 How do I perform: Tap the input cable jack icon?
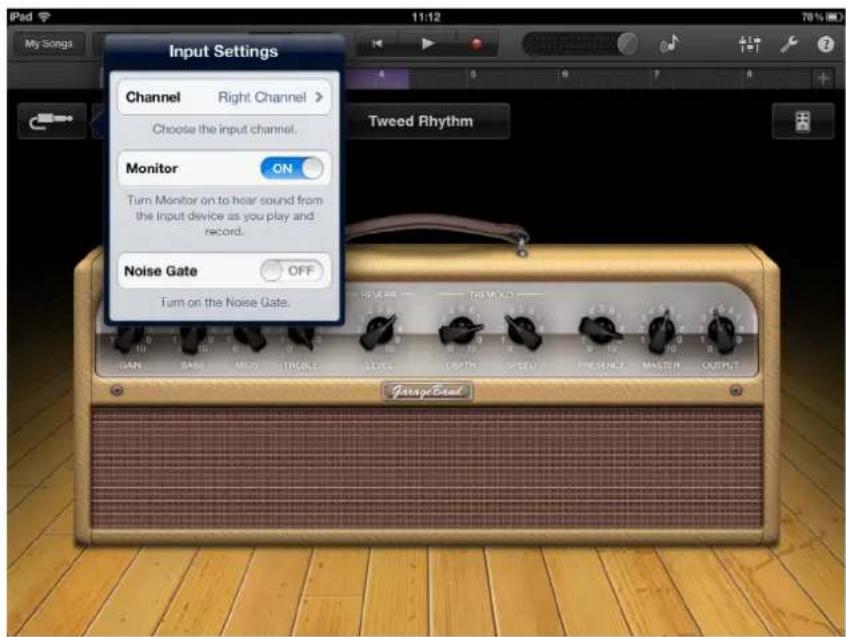pos(52,121)
